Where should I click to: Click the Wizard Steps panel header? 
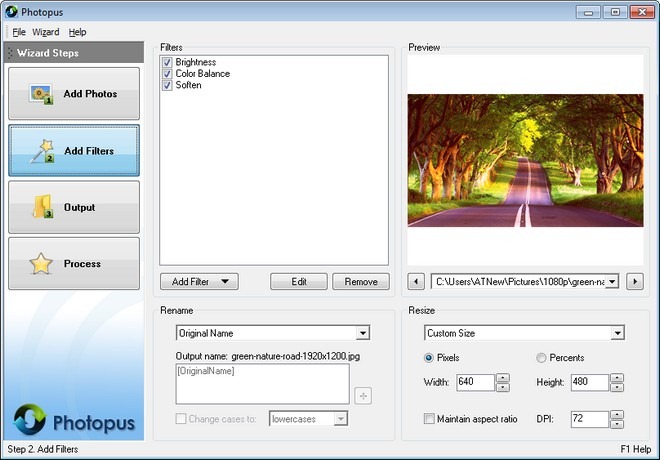point(74,53)
